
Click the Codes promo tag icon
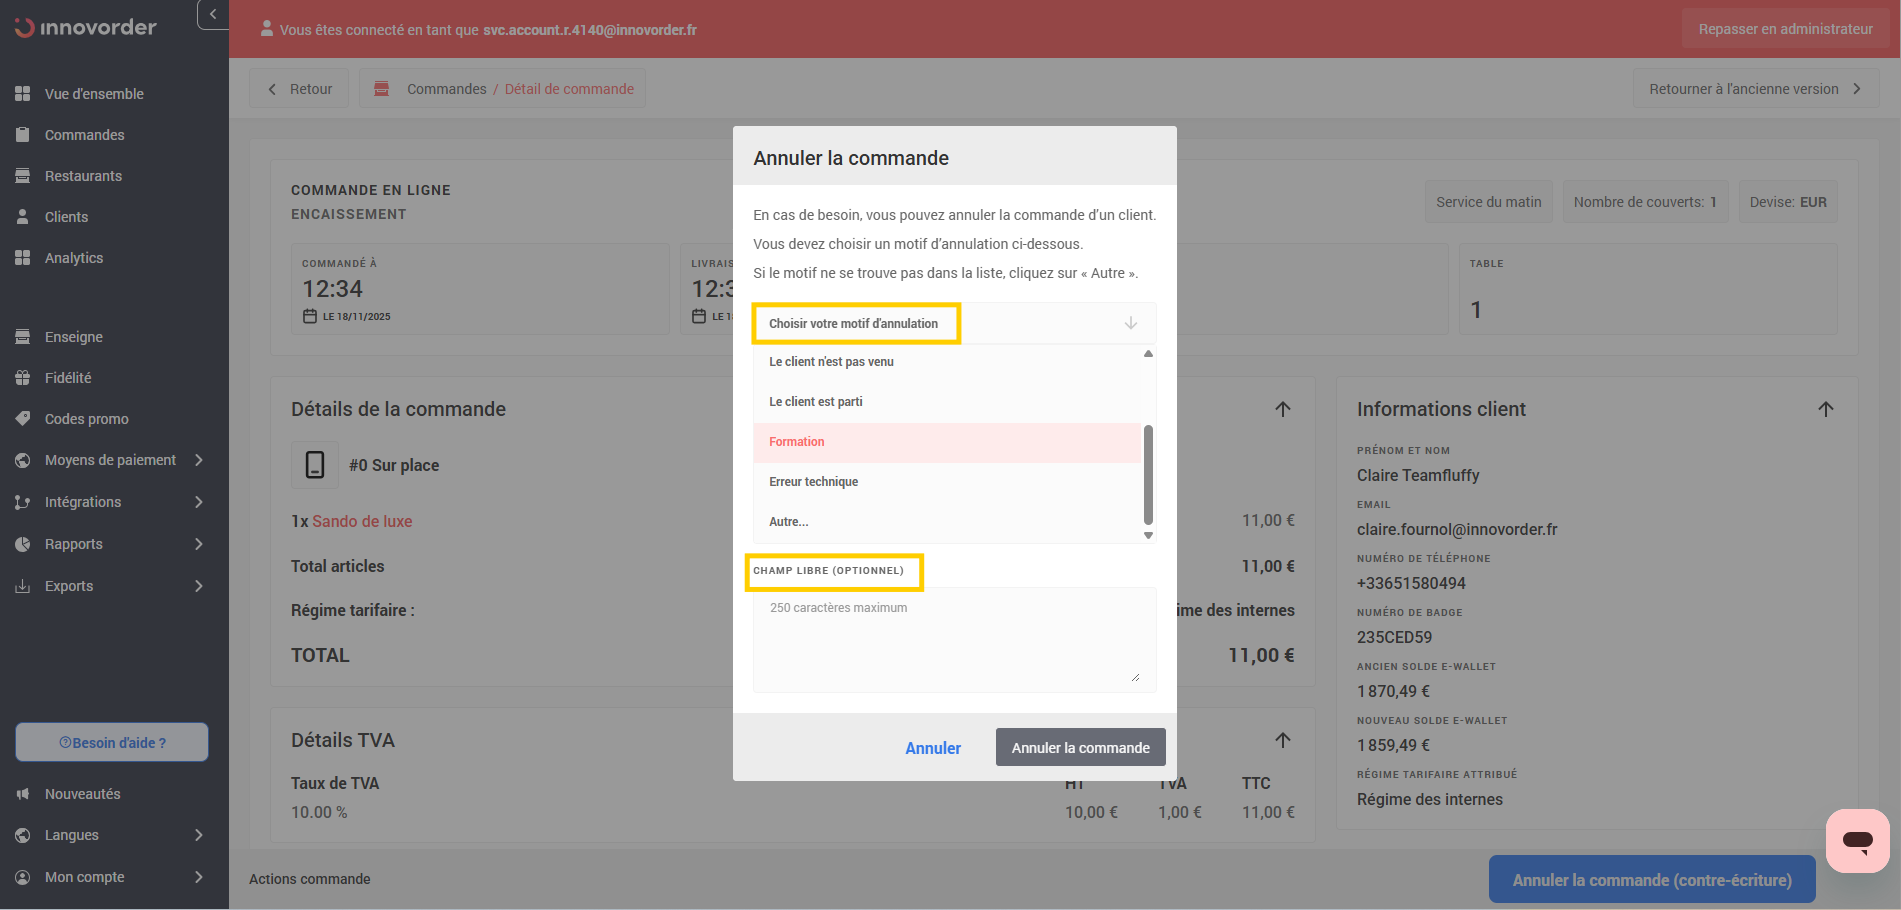(x=23, y=419)
